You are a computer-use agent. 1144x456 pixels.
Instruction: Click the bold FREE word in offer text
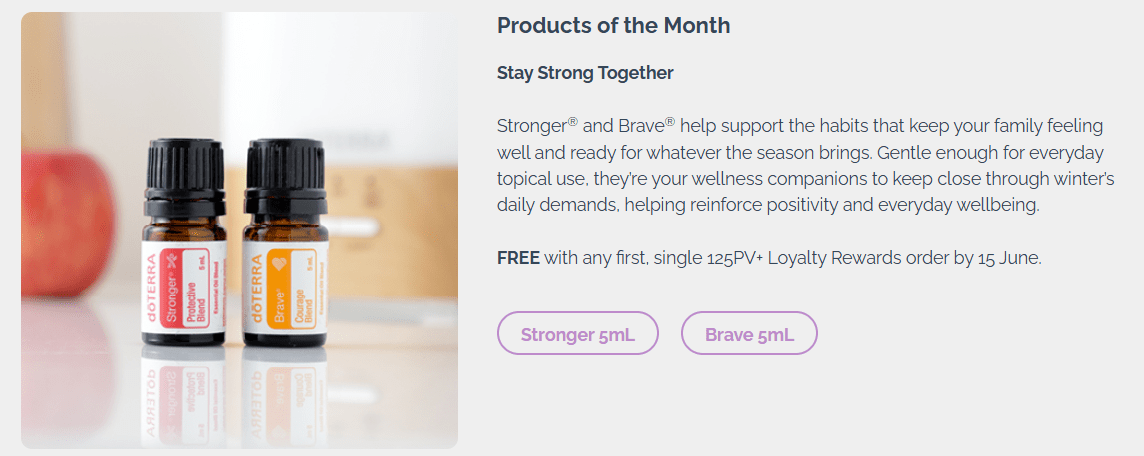[x=518, y=258]
